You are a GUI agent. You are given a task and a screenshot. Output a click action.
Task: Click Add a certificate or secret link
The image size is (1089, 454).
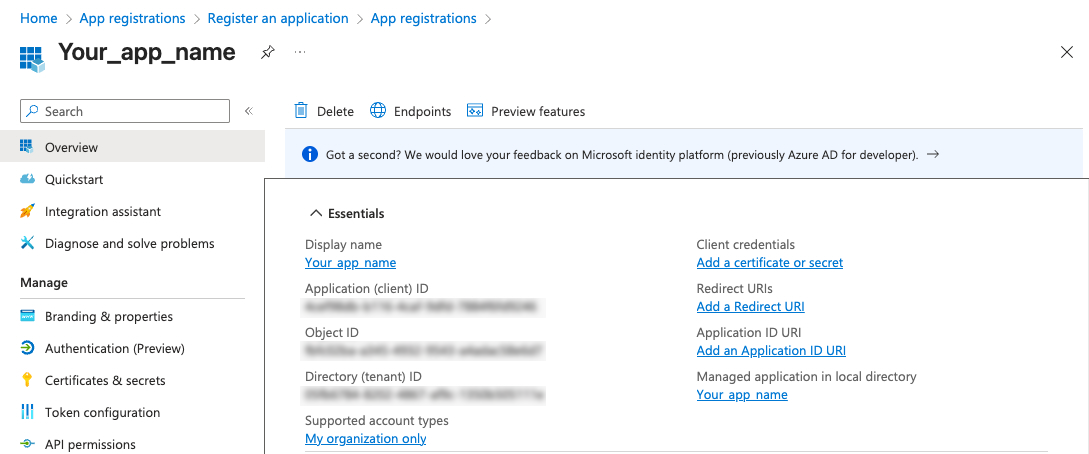point(769,263)
